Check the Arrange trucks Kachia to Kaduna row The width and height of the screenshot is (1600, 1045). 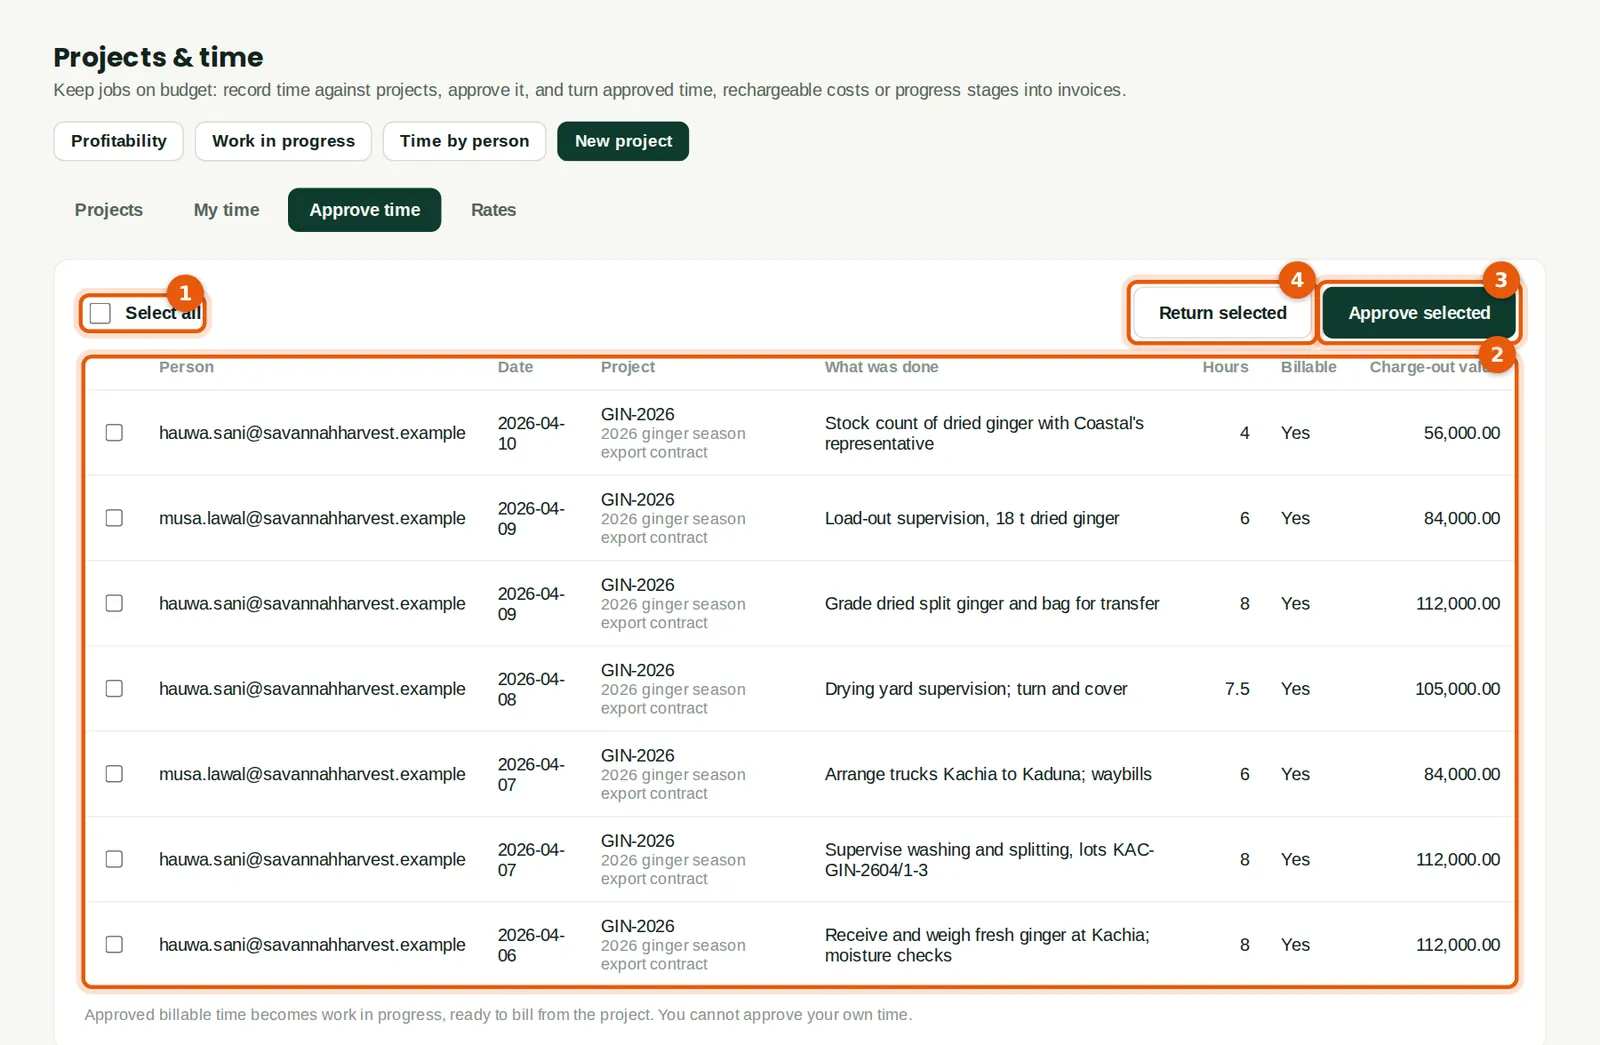coord(114,774)
